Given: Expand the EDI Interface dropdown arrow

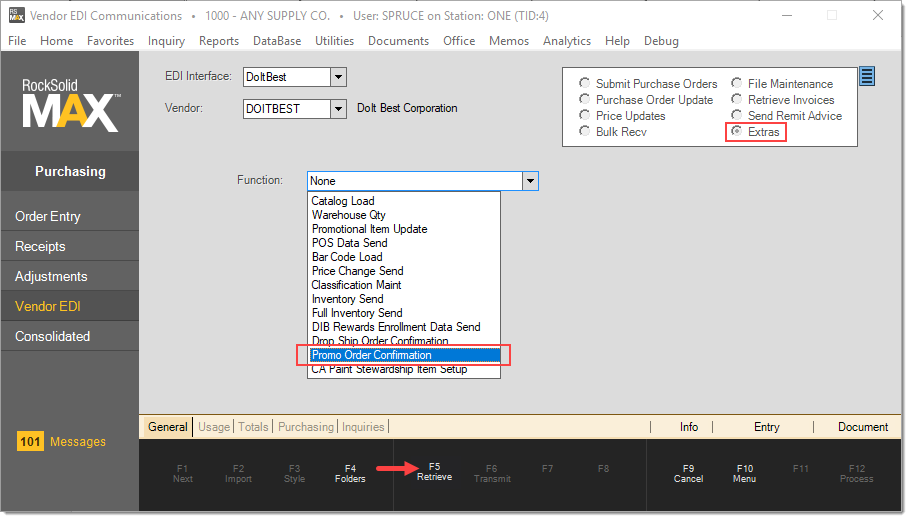Looking at the screenshot, I should (338, 77).
